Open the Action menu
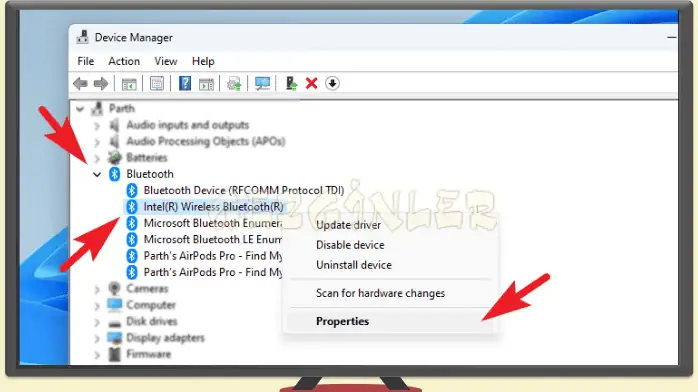698x392 pixels. 124,61
